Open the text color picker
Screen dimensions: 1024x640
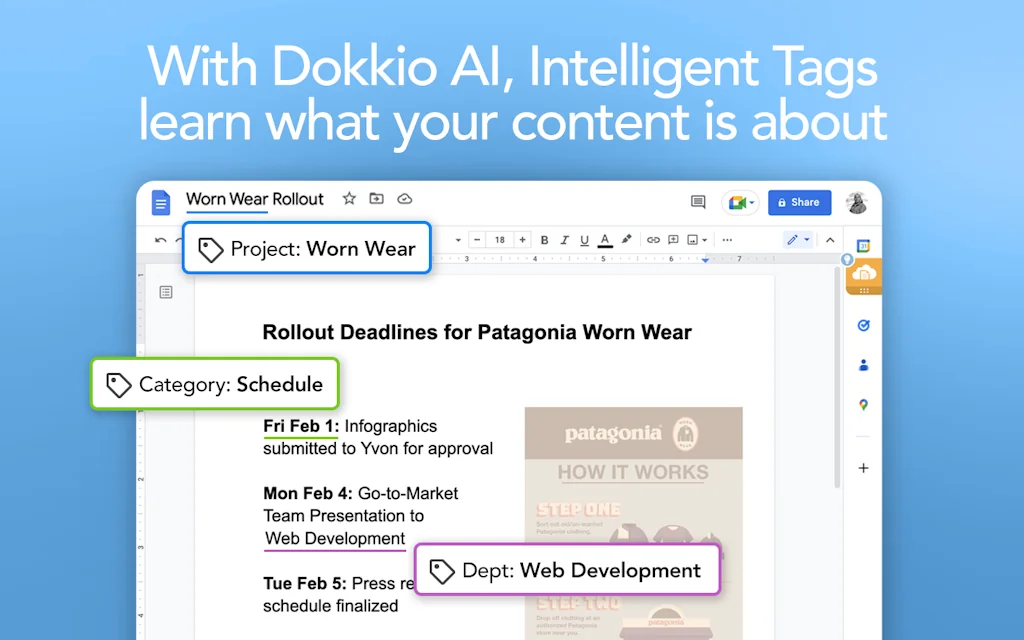point(605,239)
